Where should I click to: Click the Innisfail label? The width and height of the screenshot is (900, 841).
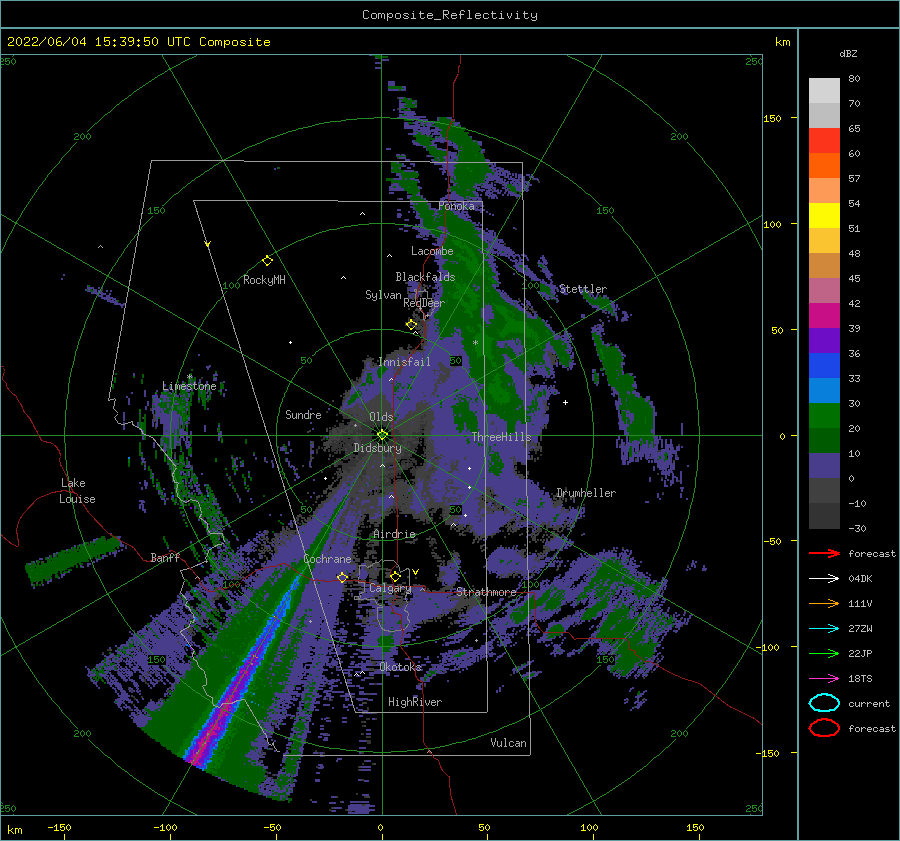(404, 362)
